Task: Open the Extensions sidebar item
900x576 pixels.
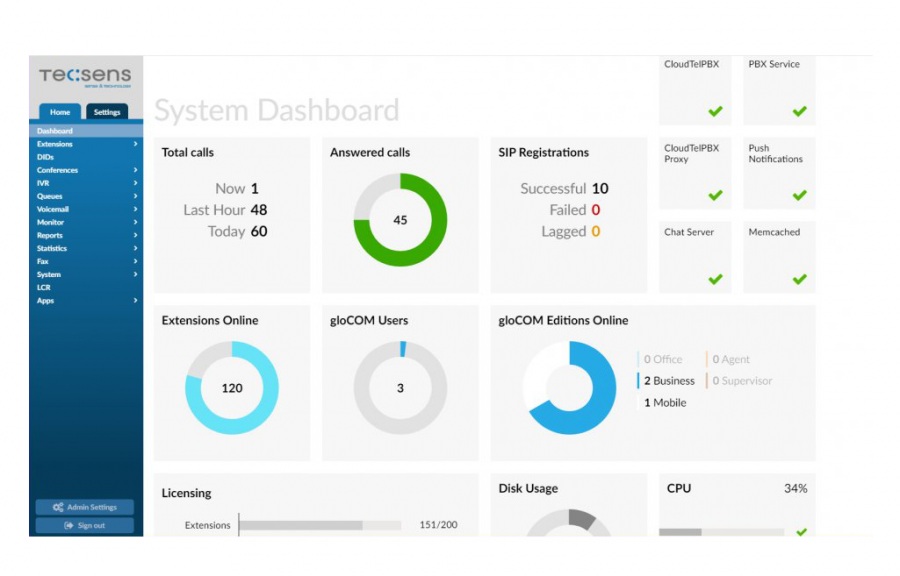Action: [86, 144]
